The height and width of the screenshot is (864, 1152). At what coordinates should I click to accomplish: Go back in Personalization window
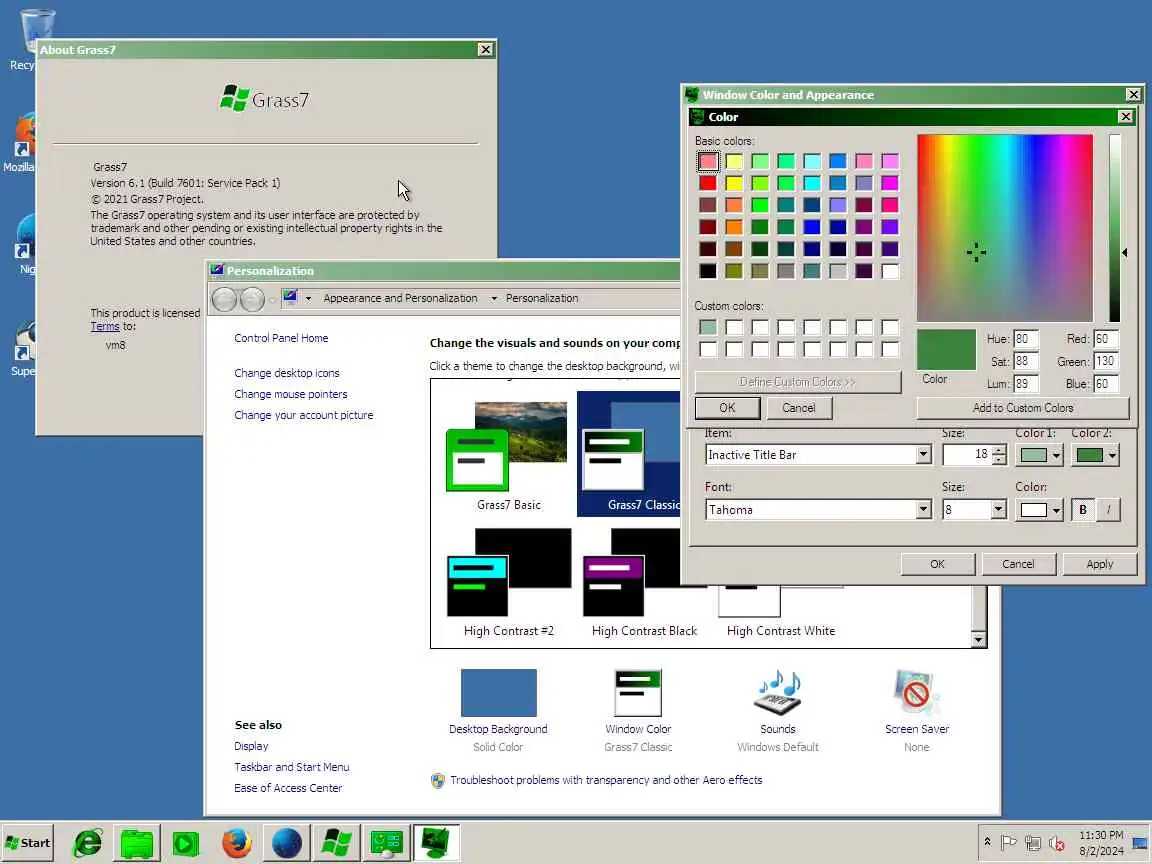pos(224,299)
